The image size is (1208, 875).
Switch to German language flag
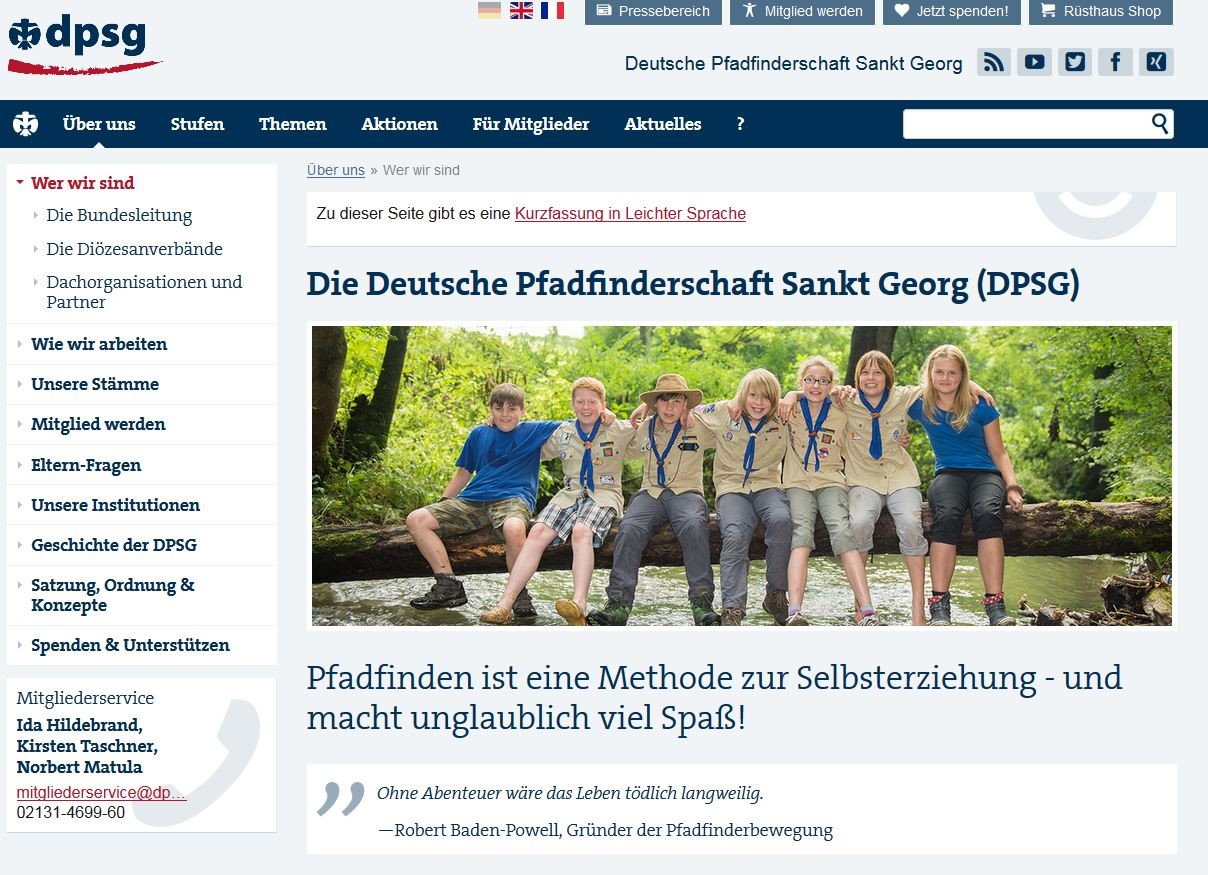tap(489, 11)
